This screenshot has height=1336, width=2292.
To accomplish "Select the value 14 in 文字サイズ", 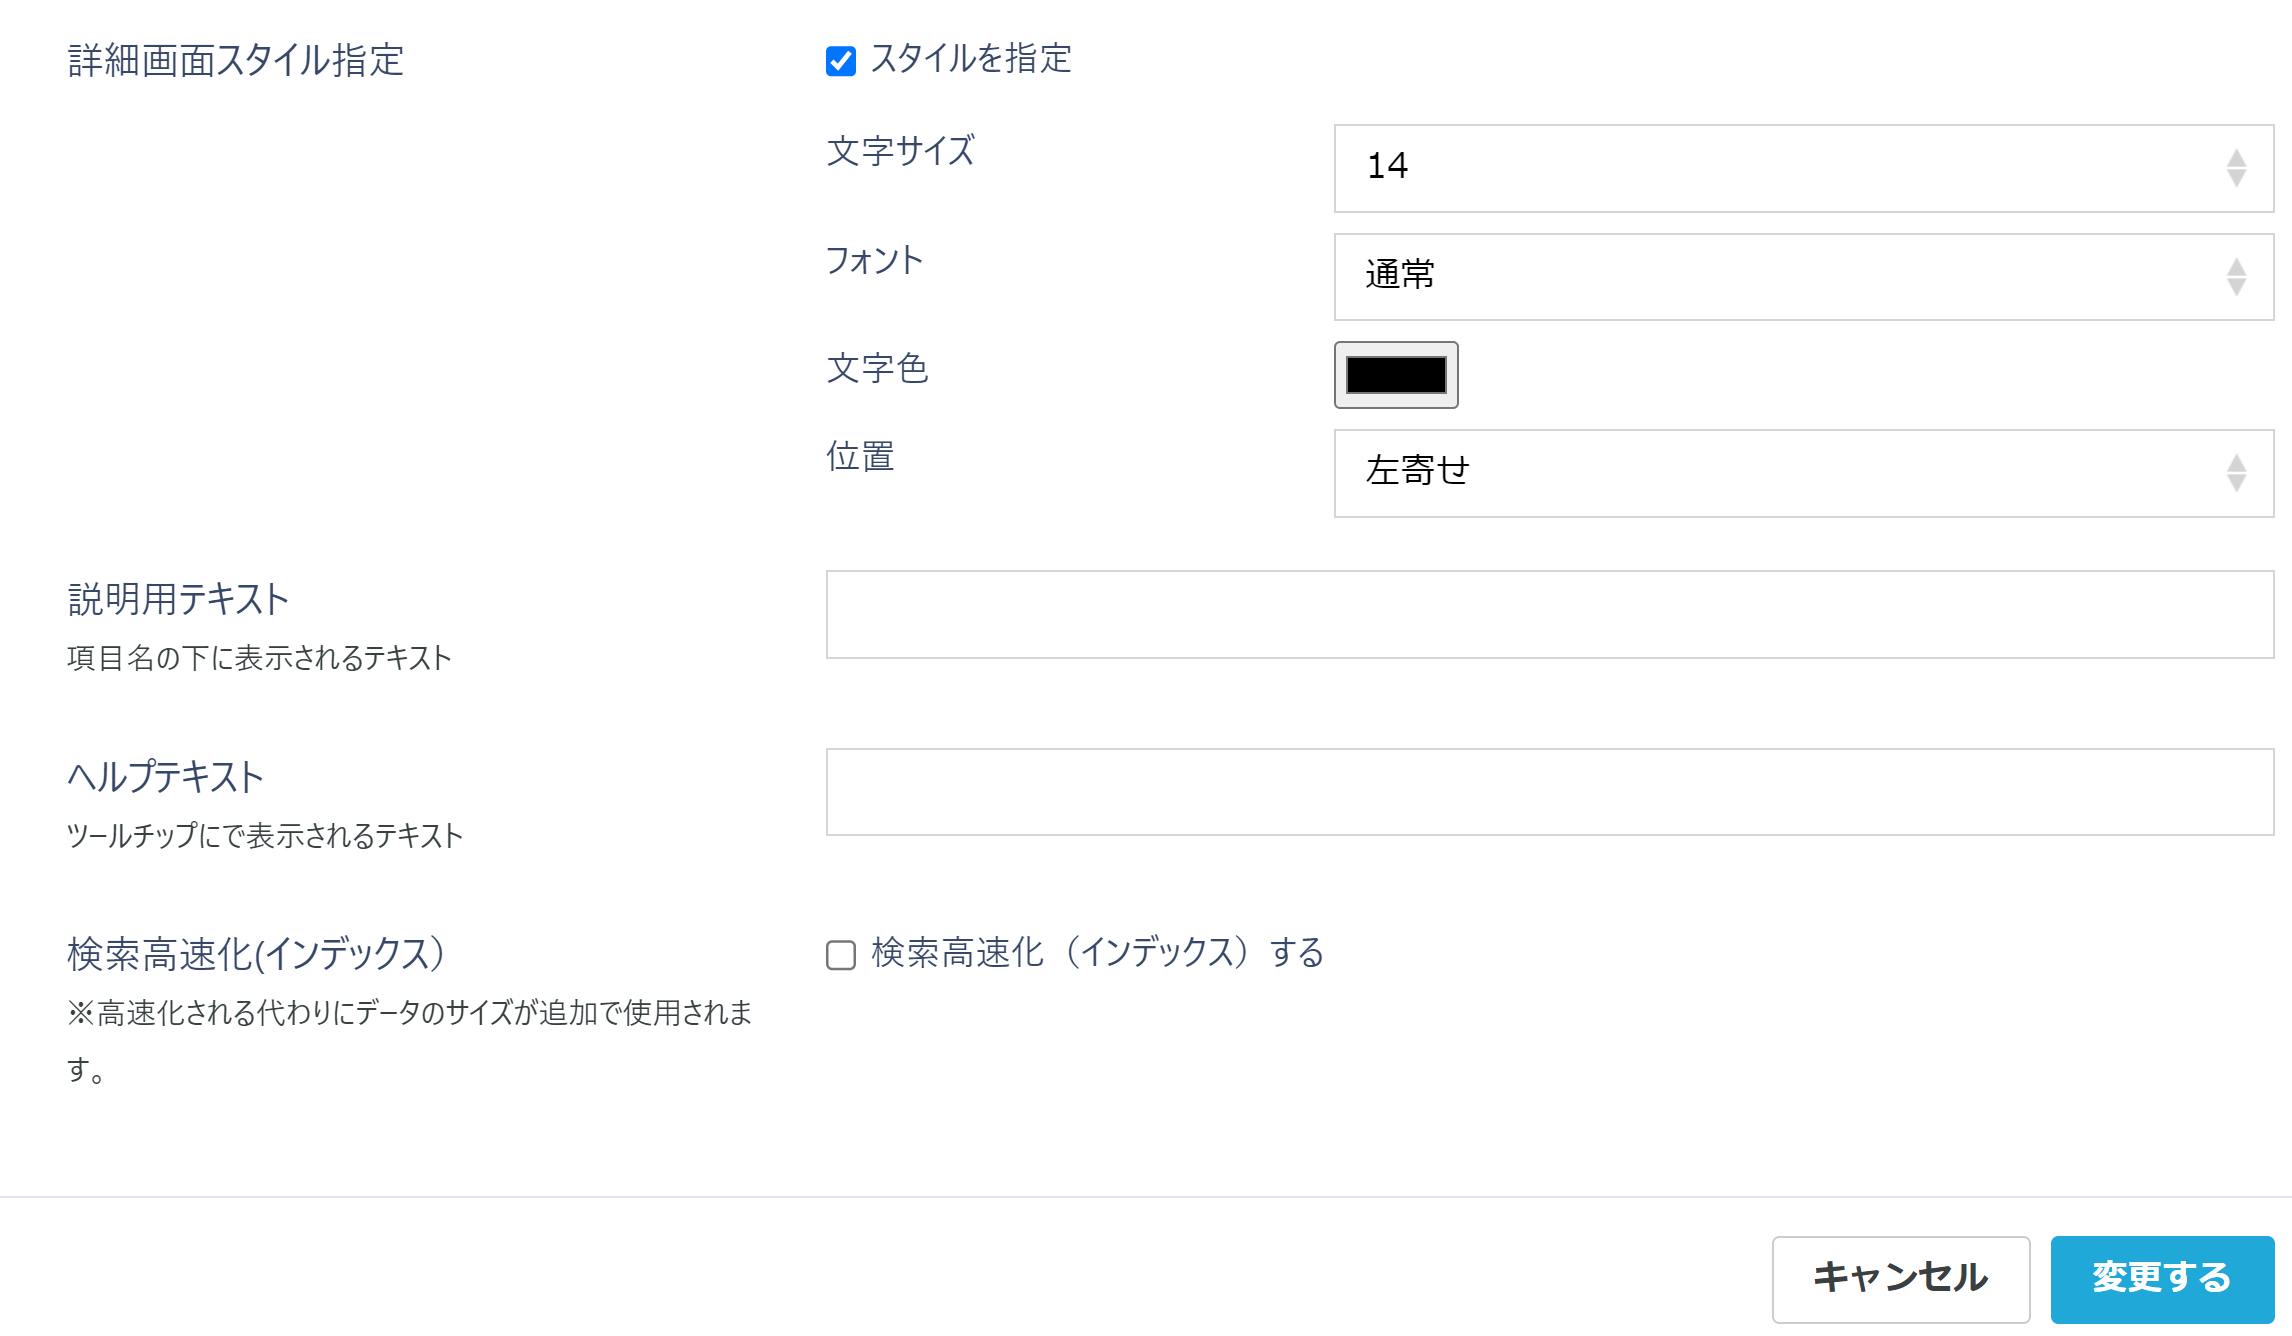I will pyautogui.click(x=1389, y=168).
